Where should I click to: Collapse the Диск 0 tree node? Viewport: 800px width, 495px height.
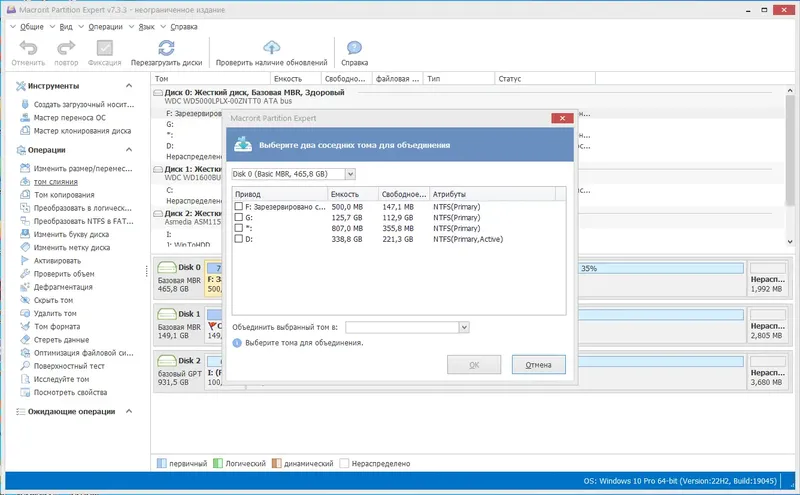click(158, 93)
